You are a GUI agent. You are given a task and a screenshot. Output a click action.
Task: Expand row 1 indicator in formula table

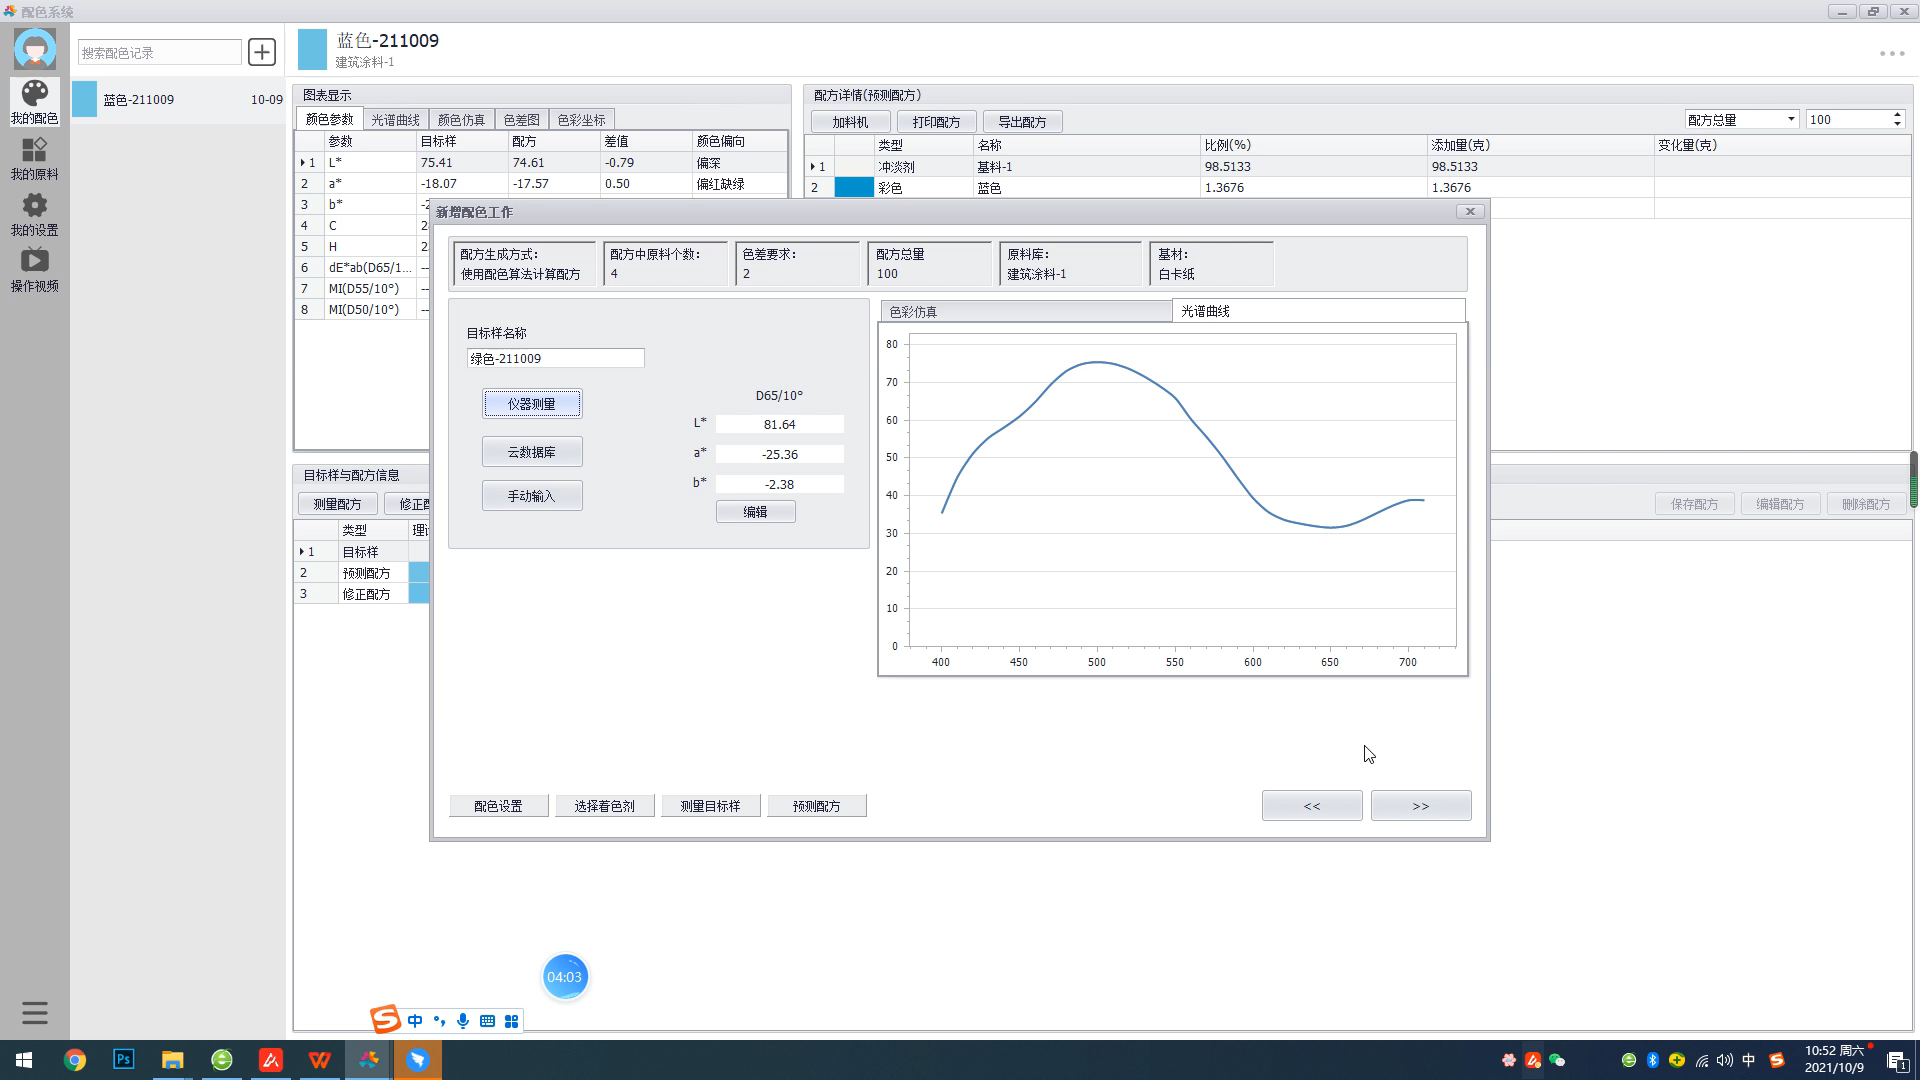click(x=813, y=167)
